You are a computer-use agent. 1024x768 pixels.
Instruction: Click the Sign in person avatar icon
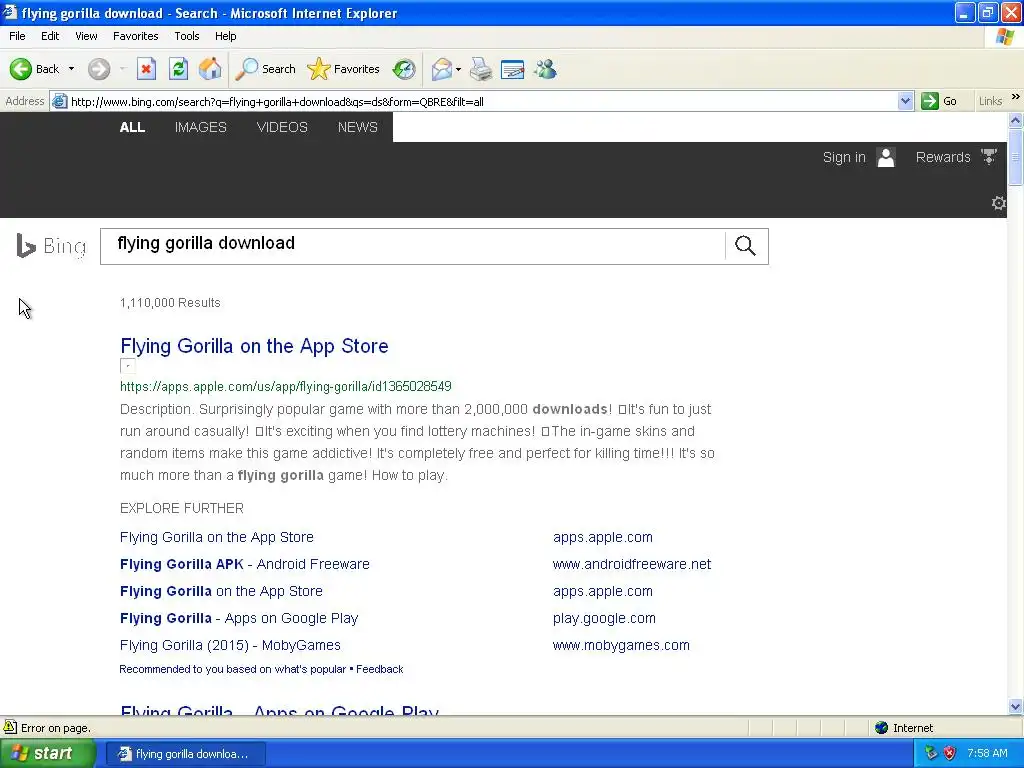point(886,157)
